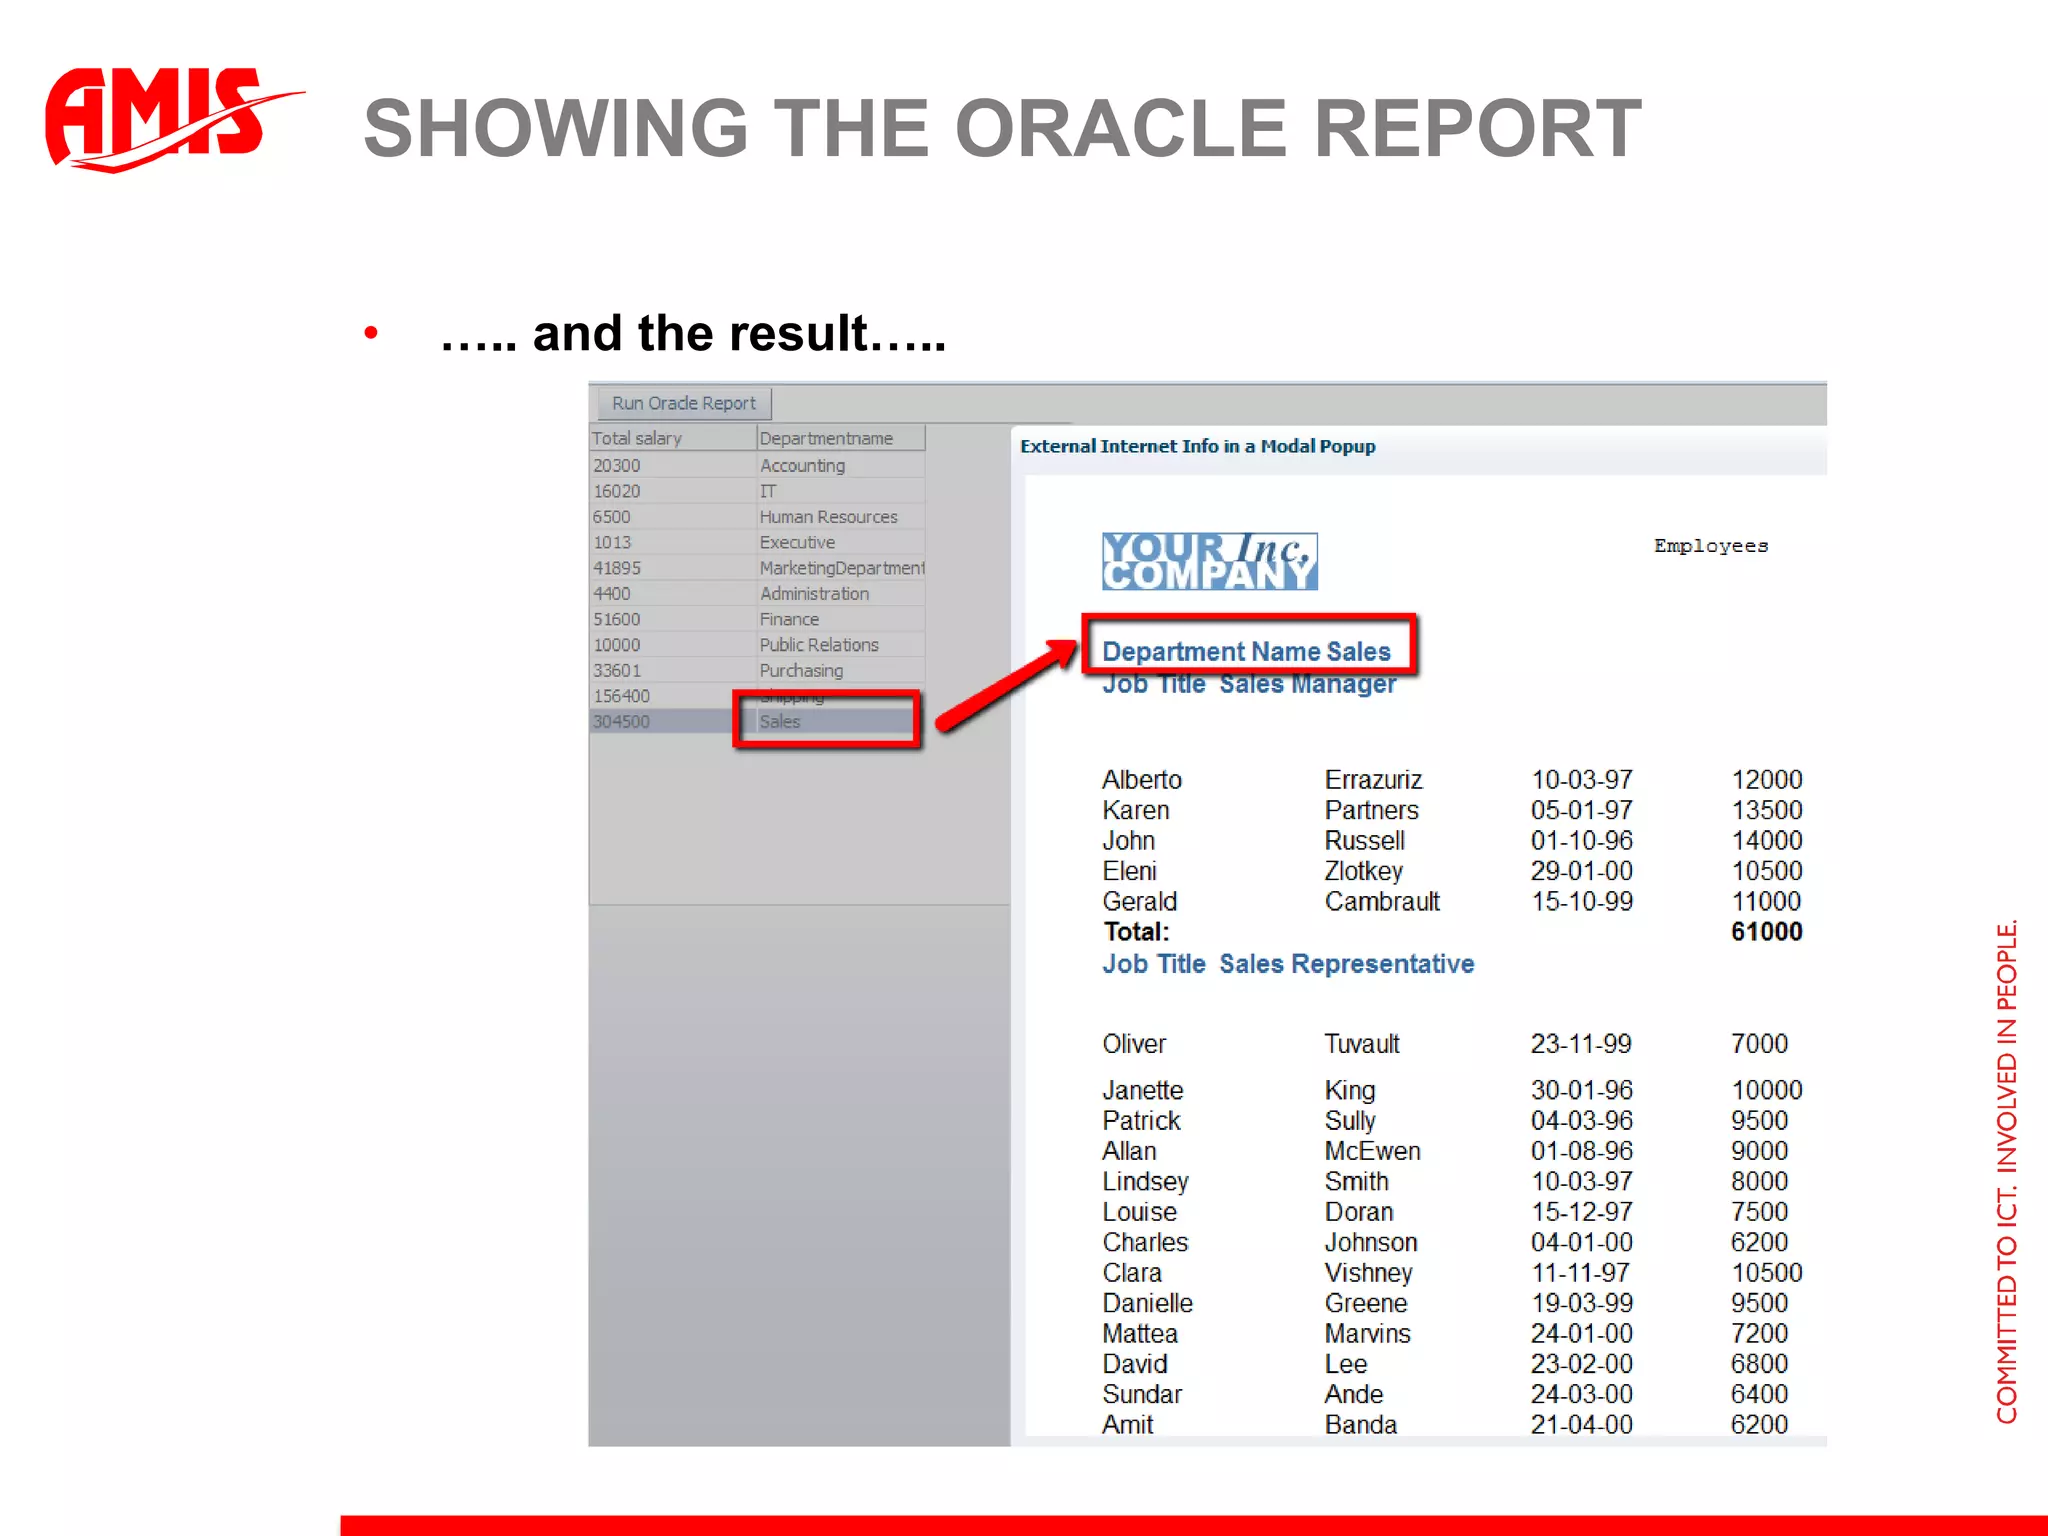
Task: Click last name Tuvault
Action: tap(1362, 1044)
